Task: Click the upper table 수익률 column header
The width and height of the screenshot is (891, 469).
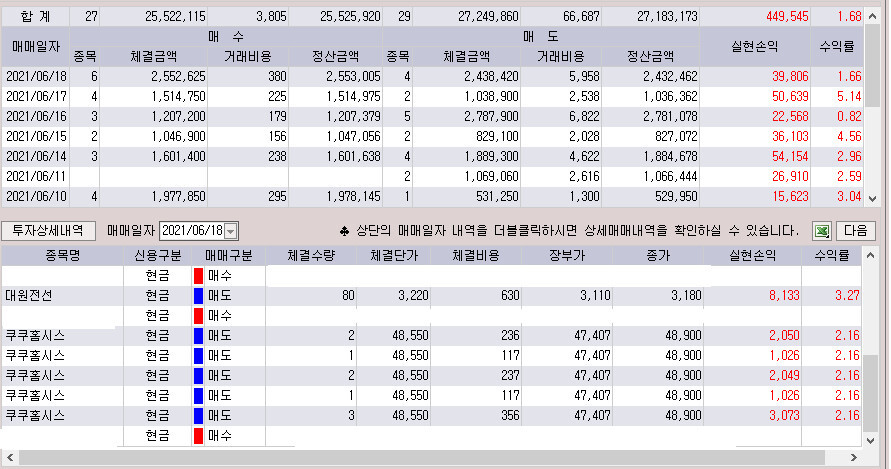Action: [x=836, y=46]
